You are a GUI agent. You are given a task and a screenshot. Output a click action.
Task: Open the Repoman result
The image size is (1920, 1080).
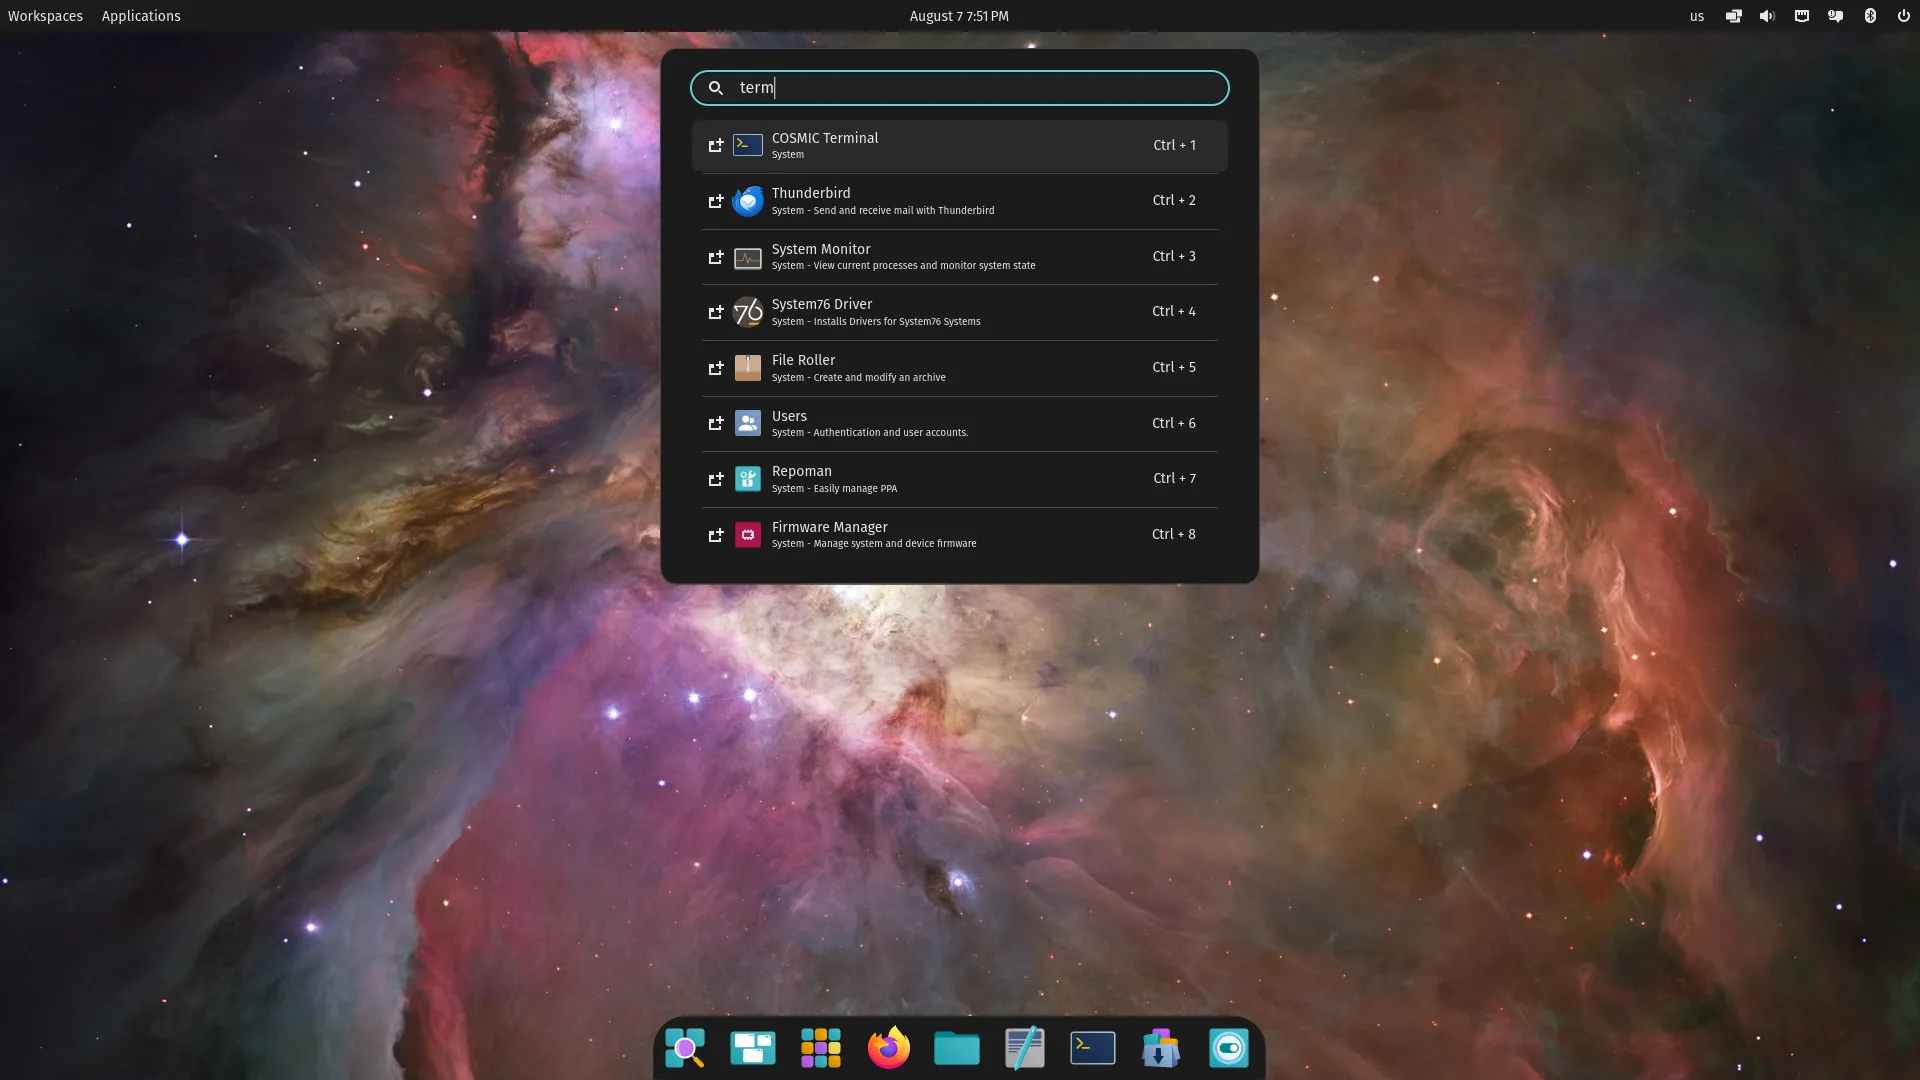(x=959, y=479)
